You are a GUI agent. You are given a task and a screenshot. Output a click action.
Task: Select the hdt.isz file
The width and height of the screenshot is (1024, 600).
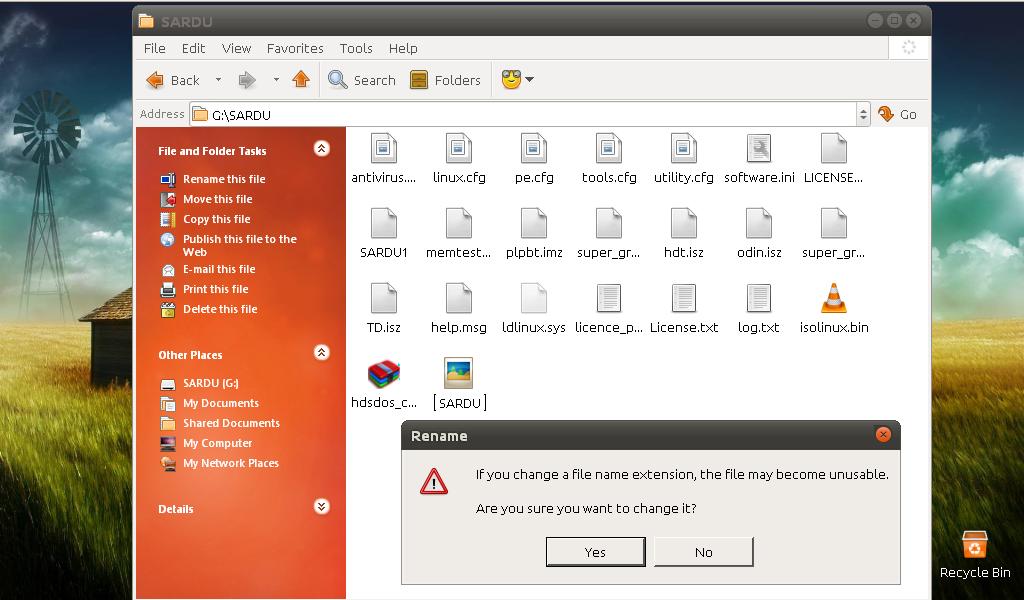[684, 234]
